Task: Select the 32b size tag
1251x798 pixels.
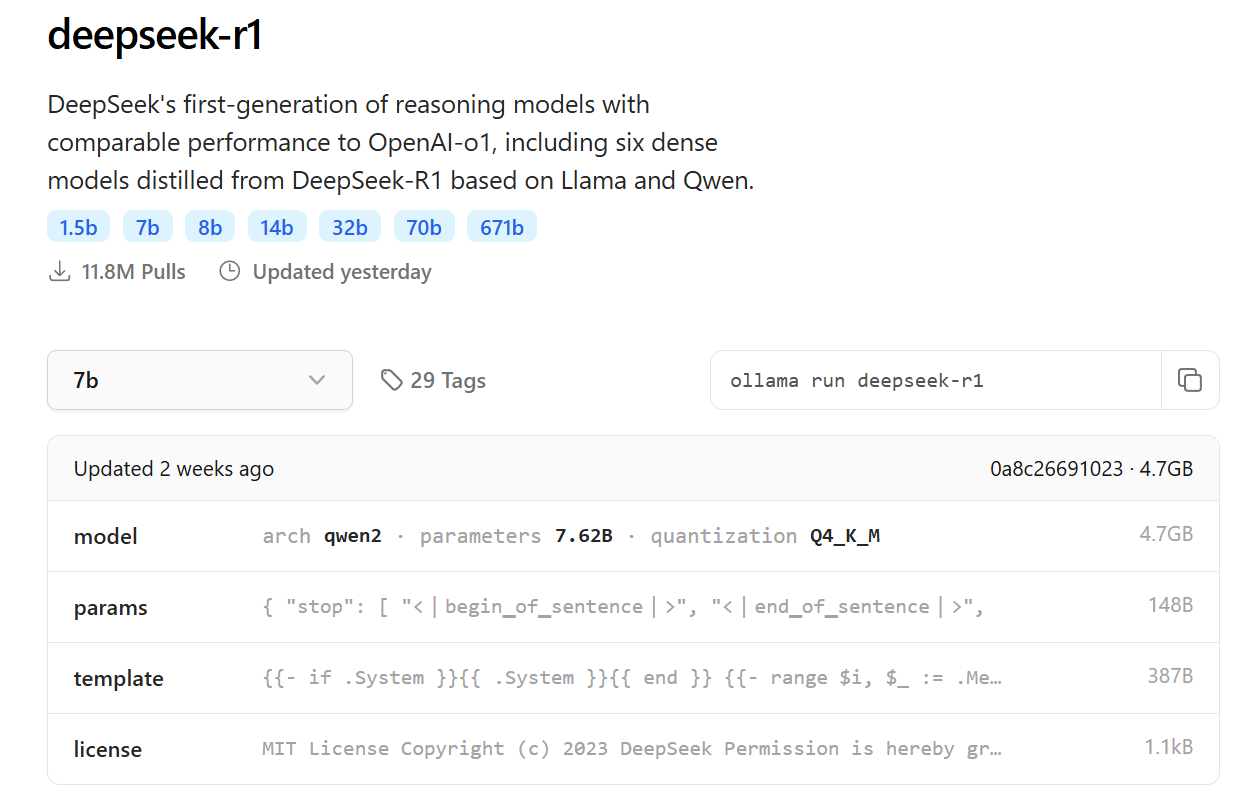Action: pos(350,227)
